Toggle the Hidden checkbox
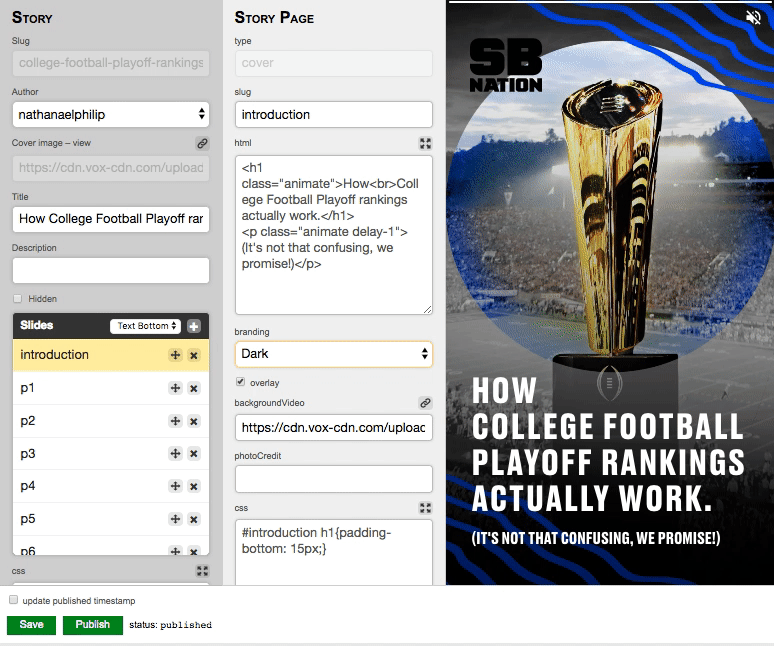The width and height of the screenshot is (774, 646). tap(17, 299)
